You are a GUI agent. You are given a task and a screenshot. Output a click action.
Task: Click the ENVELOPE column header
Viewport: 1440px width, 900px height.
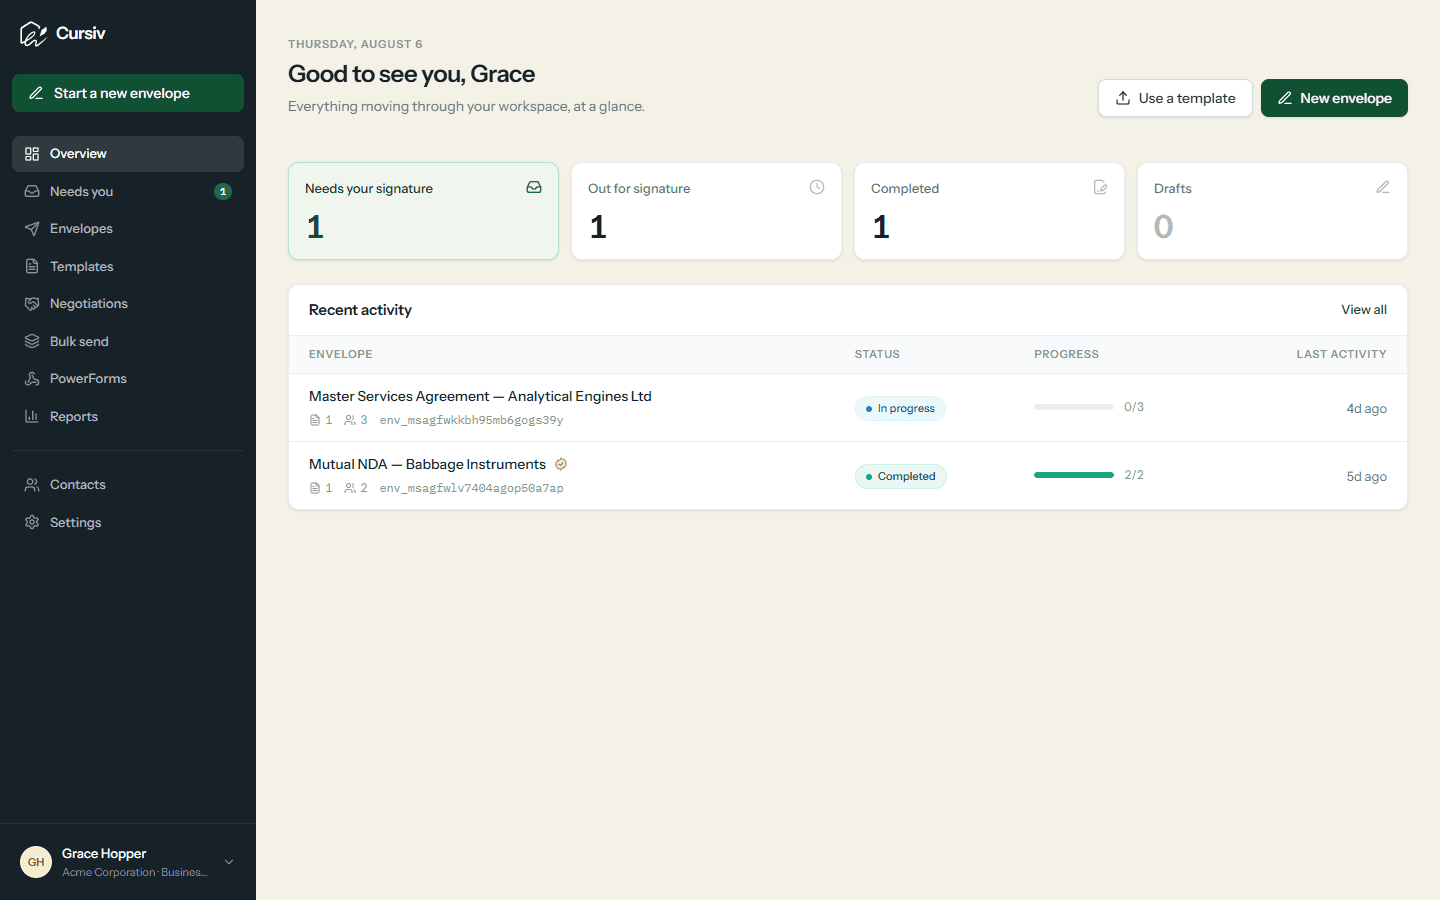coord(341,354)
